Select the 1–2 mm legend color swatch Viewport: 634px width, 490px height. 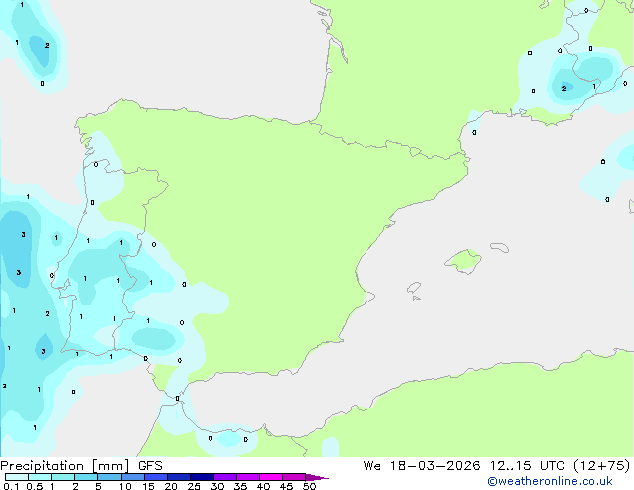pyautogui.click(x=63, y=477)
